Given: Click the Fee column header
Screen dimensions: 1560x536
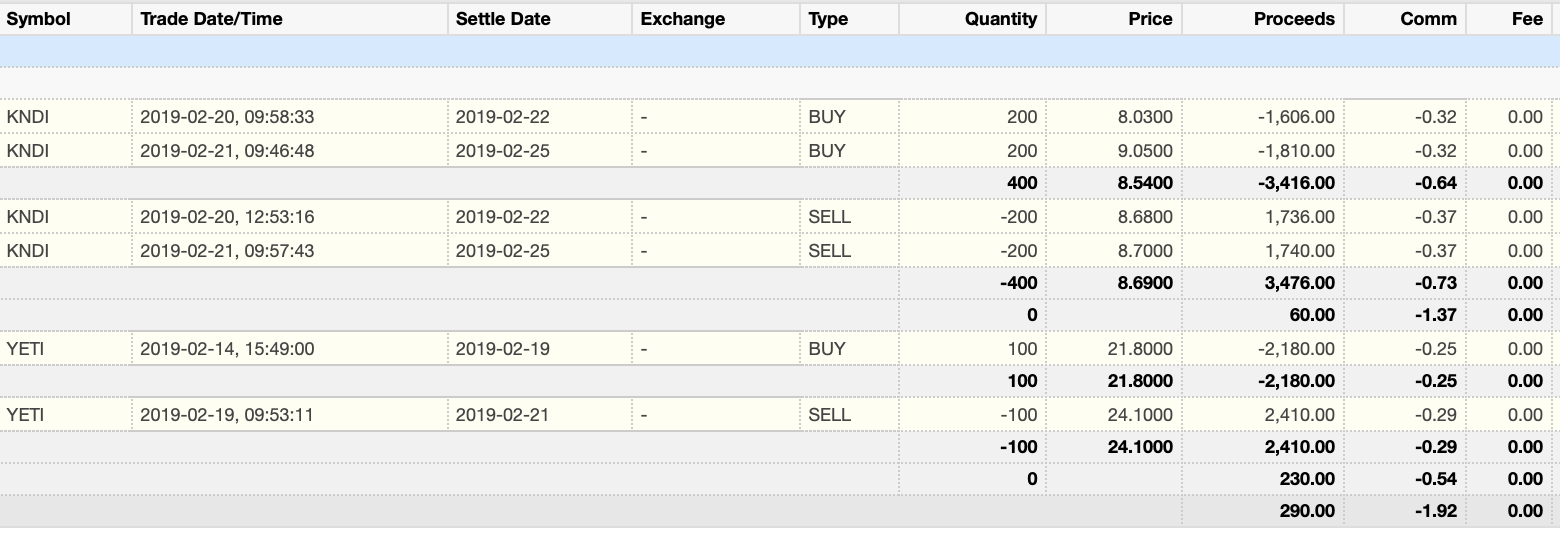Looking at the screenshot, I should pyautogui.click(x=1526, y=19).
